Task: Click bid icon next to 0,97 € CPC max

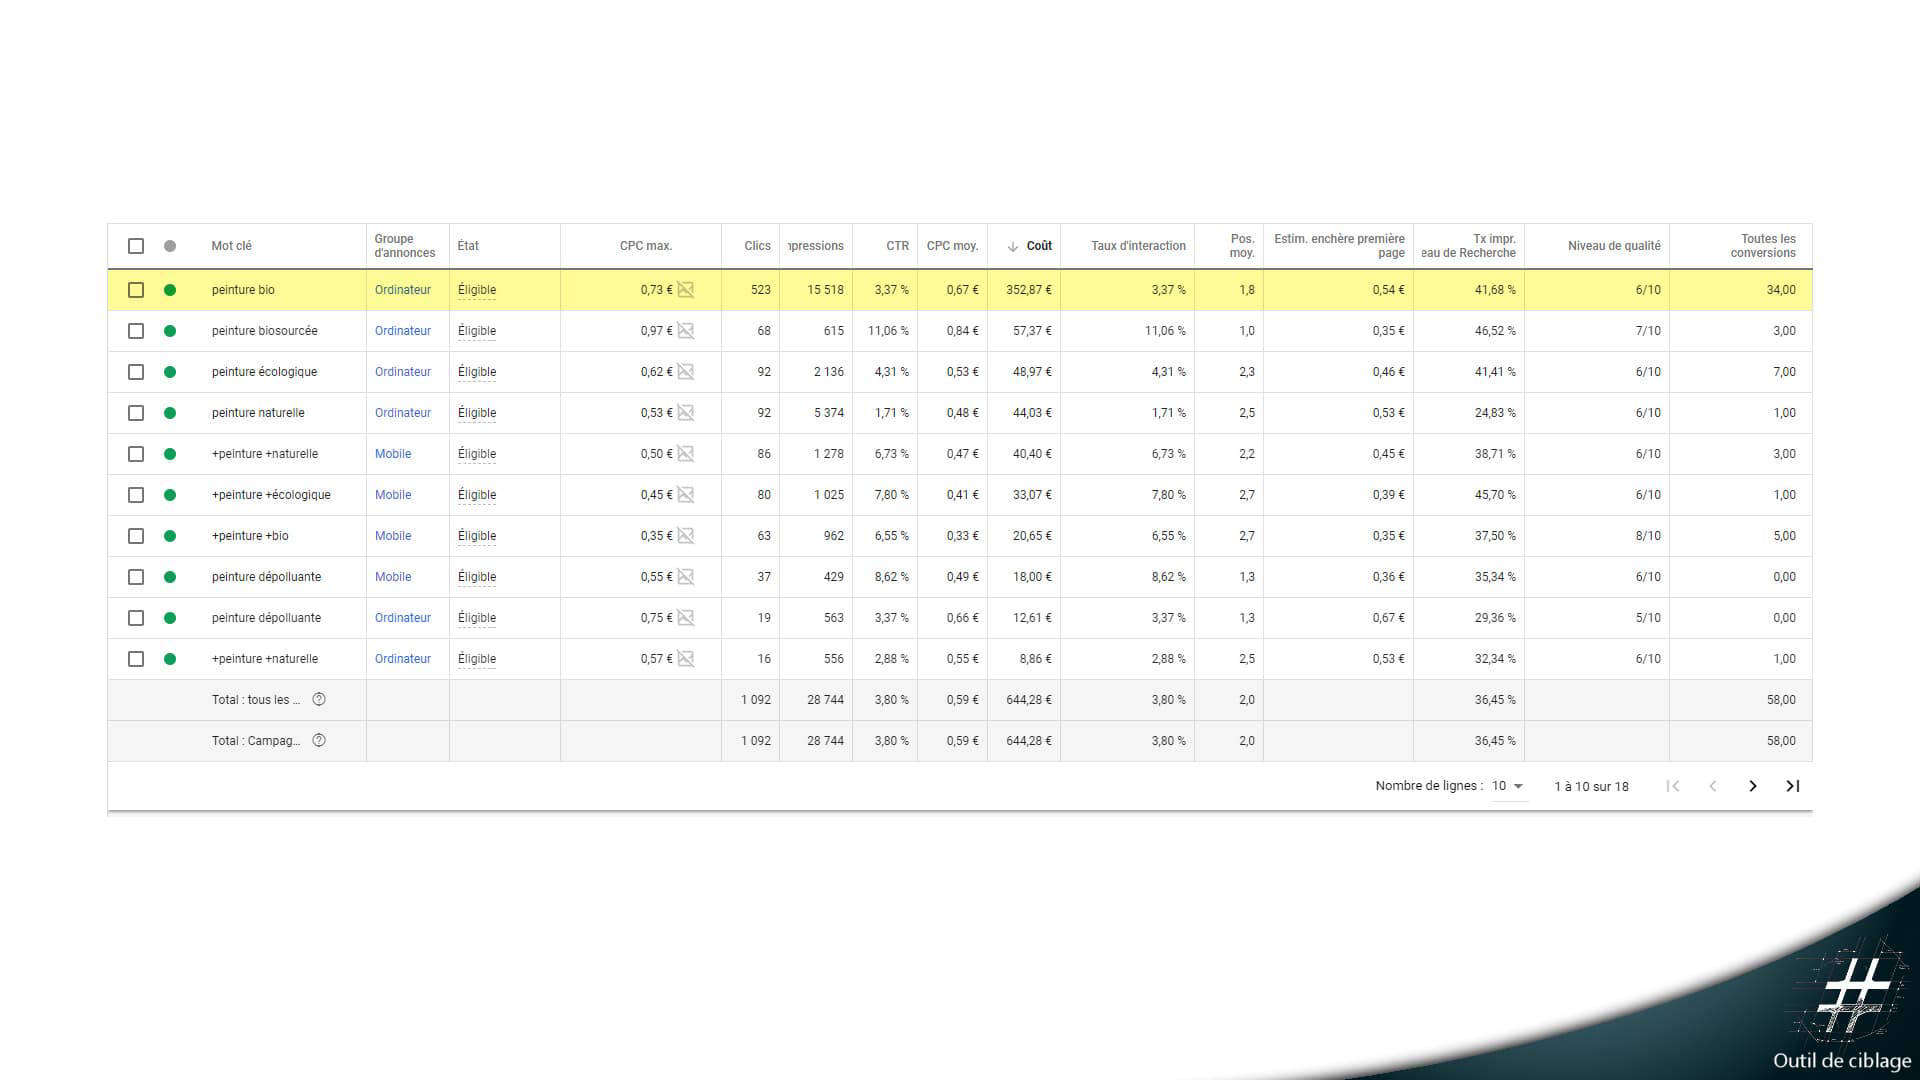Action: coord(685,331)
